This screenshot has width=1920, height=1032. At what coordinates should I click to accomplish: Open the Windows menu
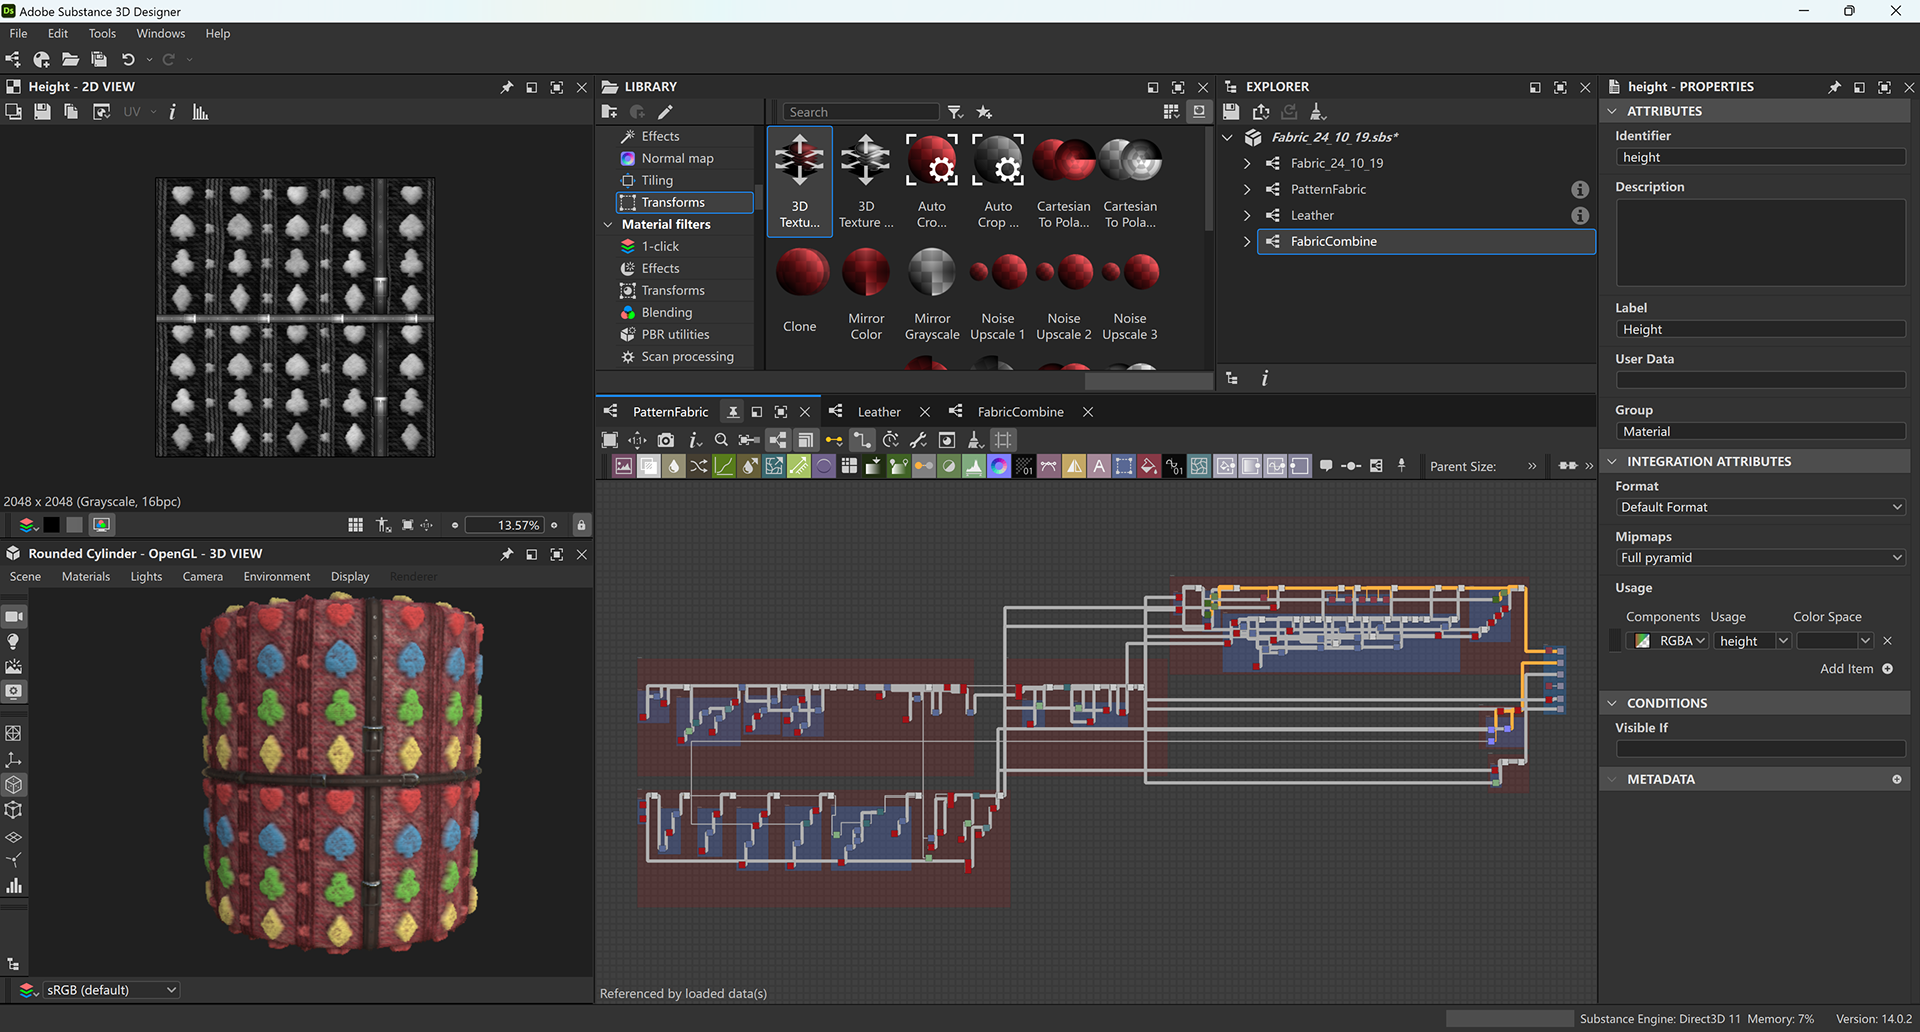(x=161, y=34)
